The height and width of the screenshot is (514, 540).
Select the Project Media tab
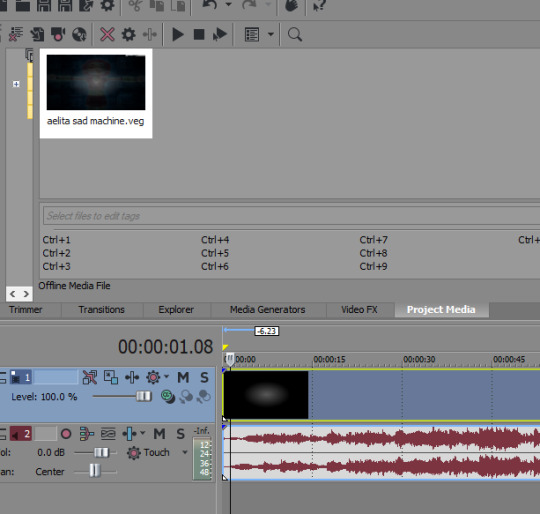pyautogui.click(x=441, y=310)
